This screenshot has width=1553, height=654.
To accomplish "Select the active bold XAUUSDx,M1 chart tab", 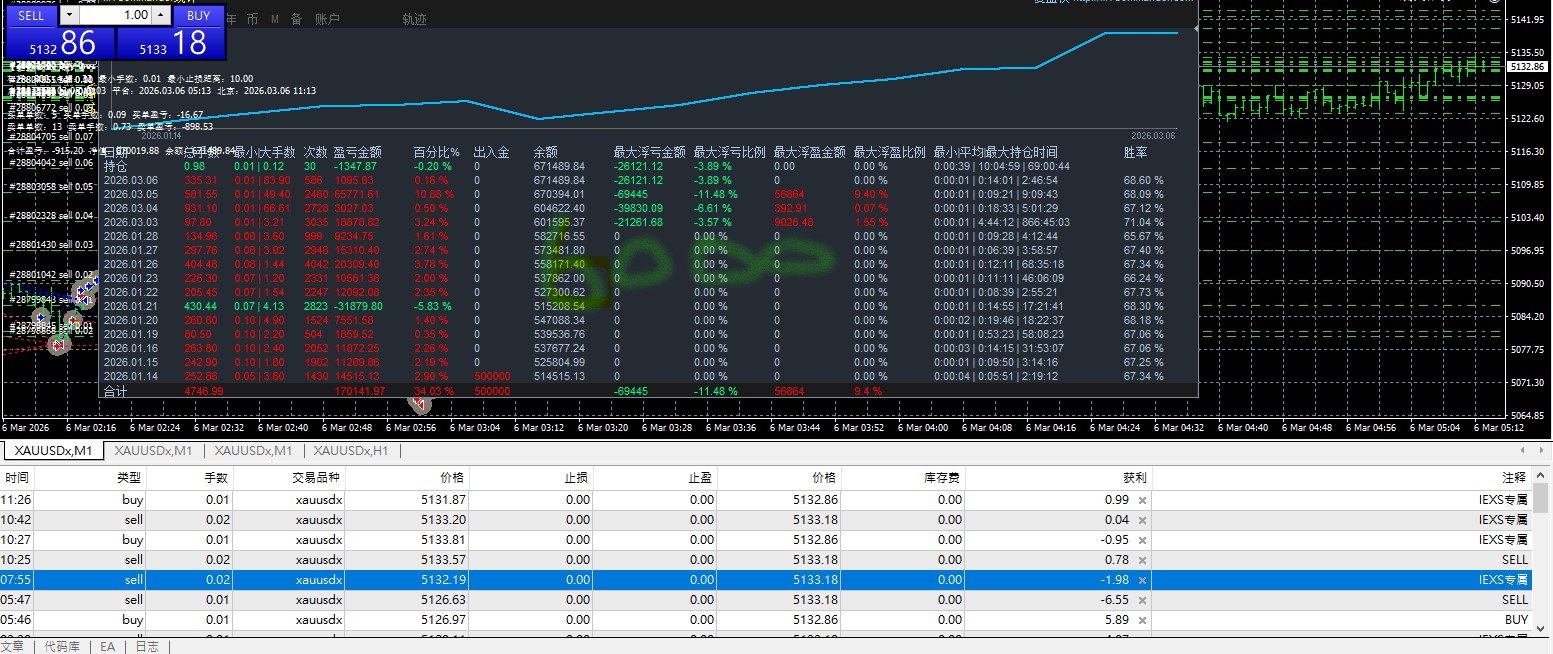I will (53, 452).
